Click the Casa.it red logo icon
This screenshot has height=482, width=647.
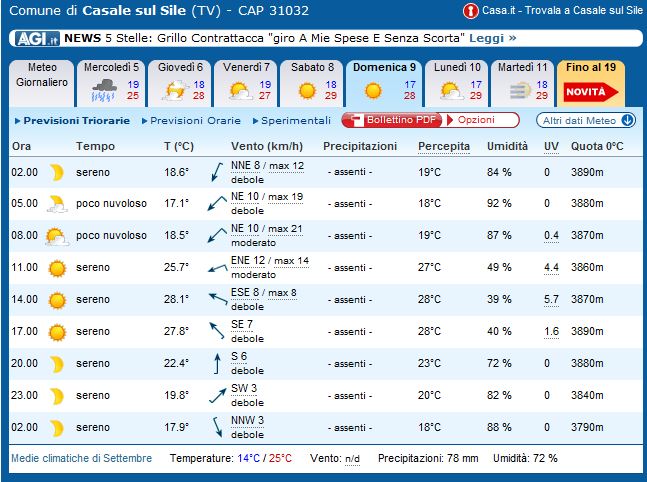tap(470, 11)
